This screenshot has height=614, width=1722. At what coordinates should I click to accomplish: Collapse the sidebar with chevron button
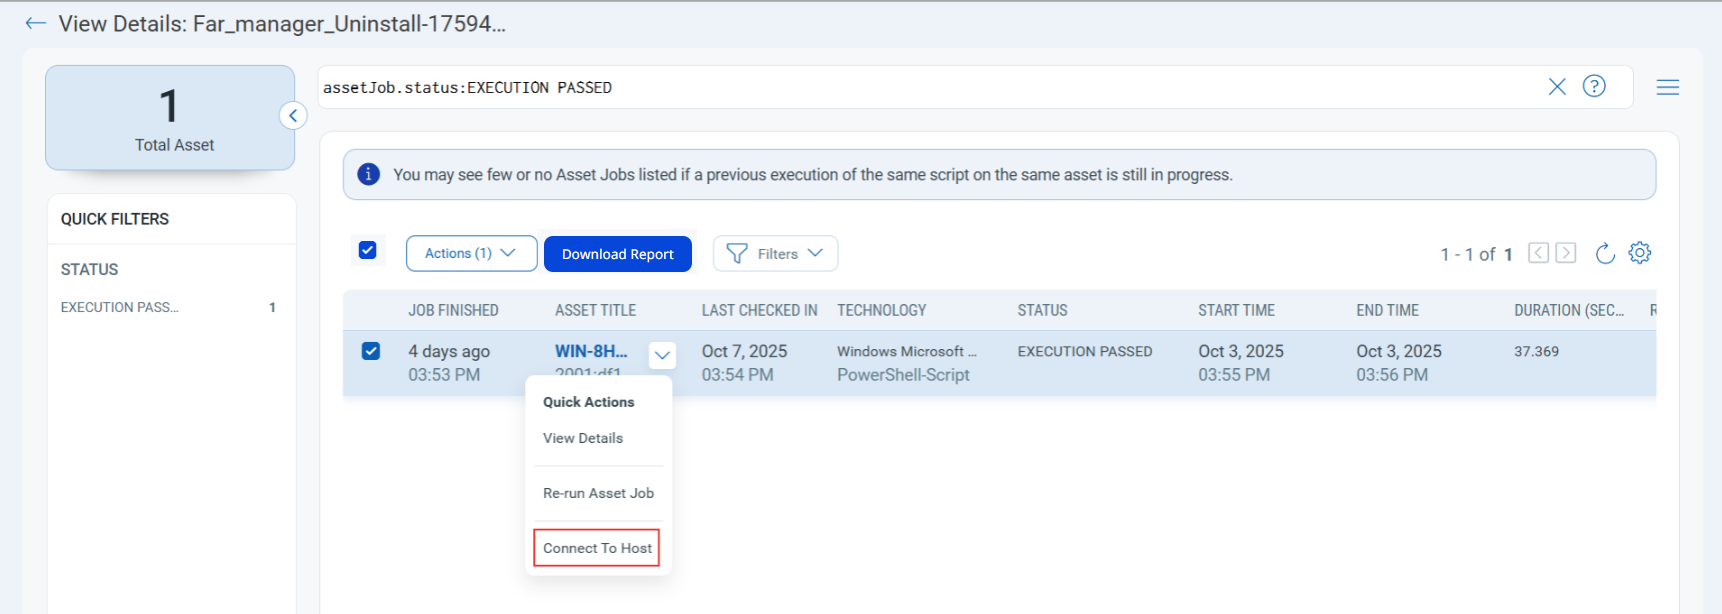coord(293,116)
